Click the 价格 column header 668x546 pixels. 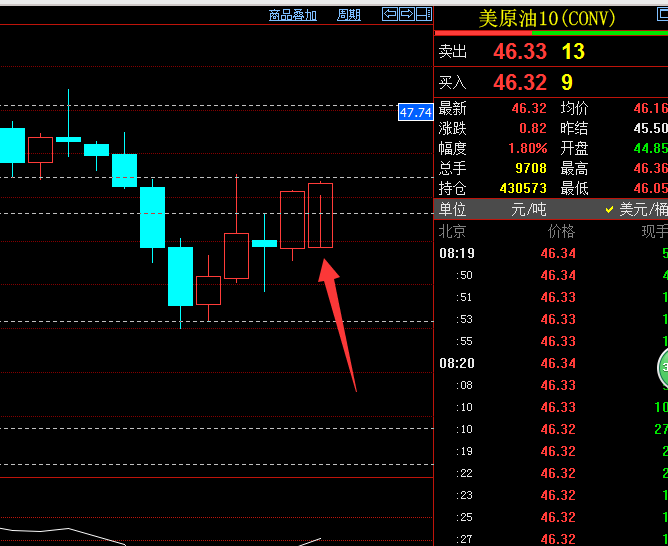(561, 231)
